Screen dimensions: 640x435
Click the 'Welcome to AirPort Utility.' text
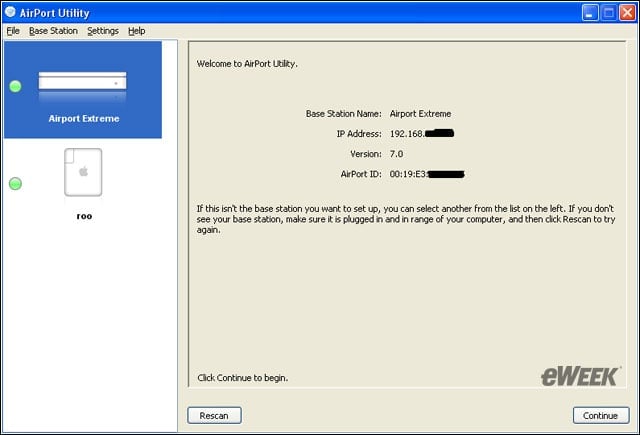click(247, 64)
